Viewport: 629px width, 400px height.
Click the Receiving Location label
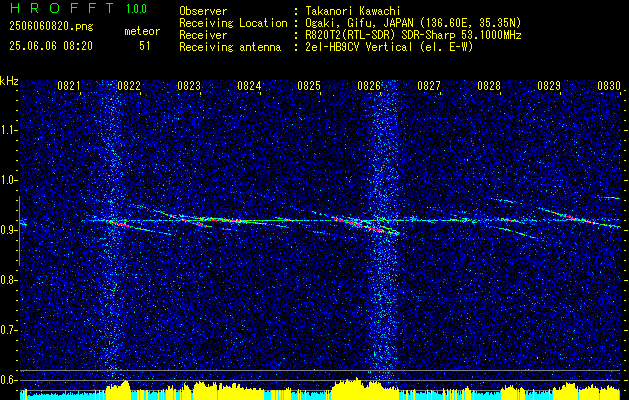233,23
